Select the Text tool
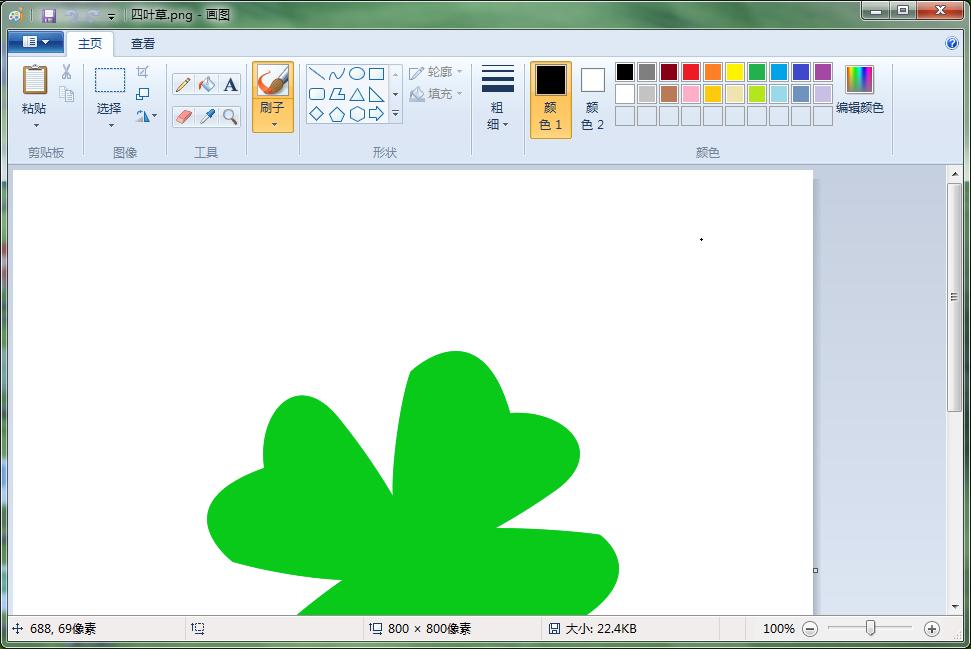 click(x=230, y=85)
